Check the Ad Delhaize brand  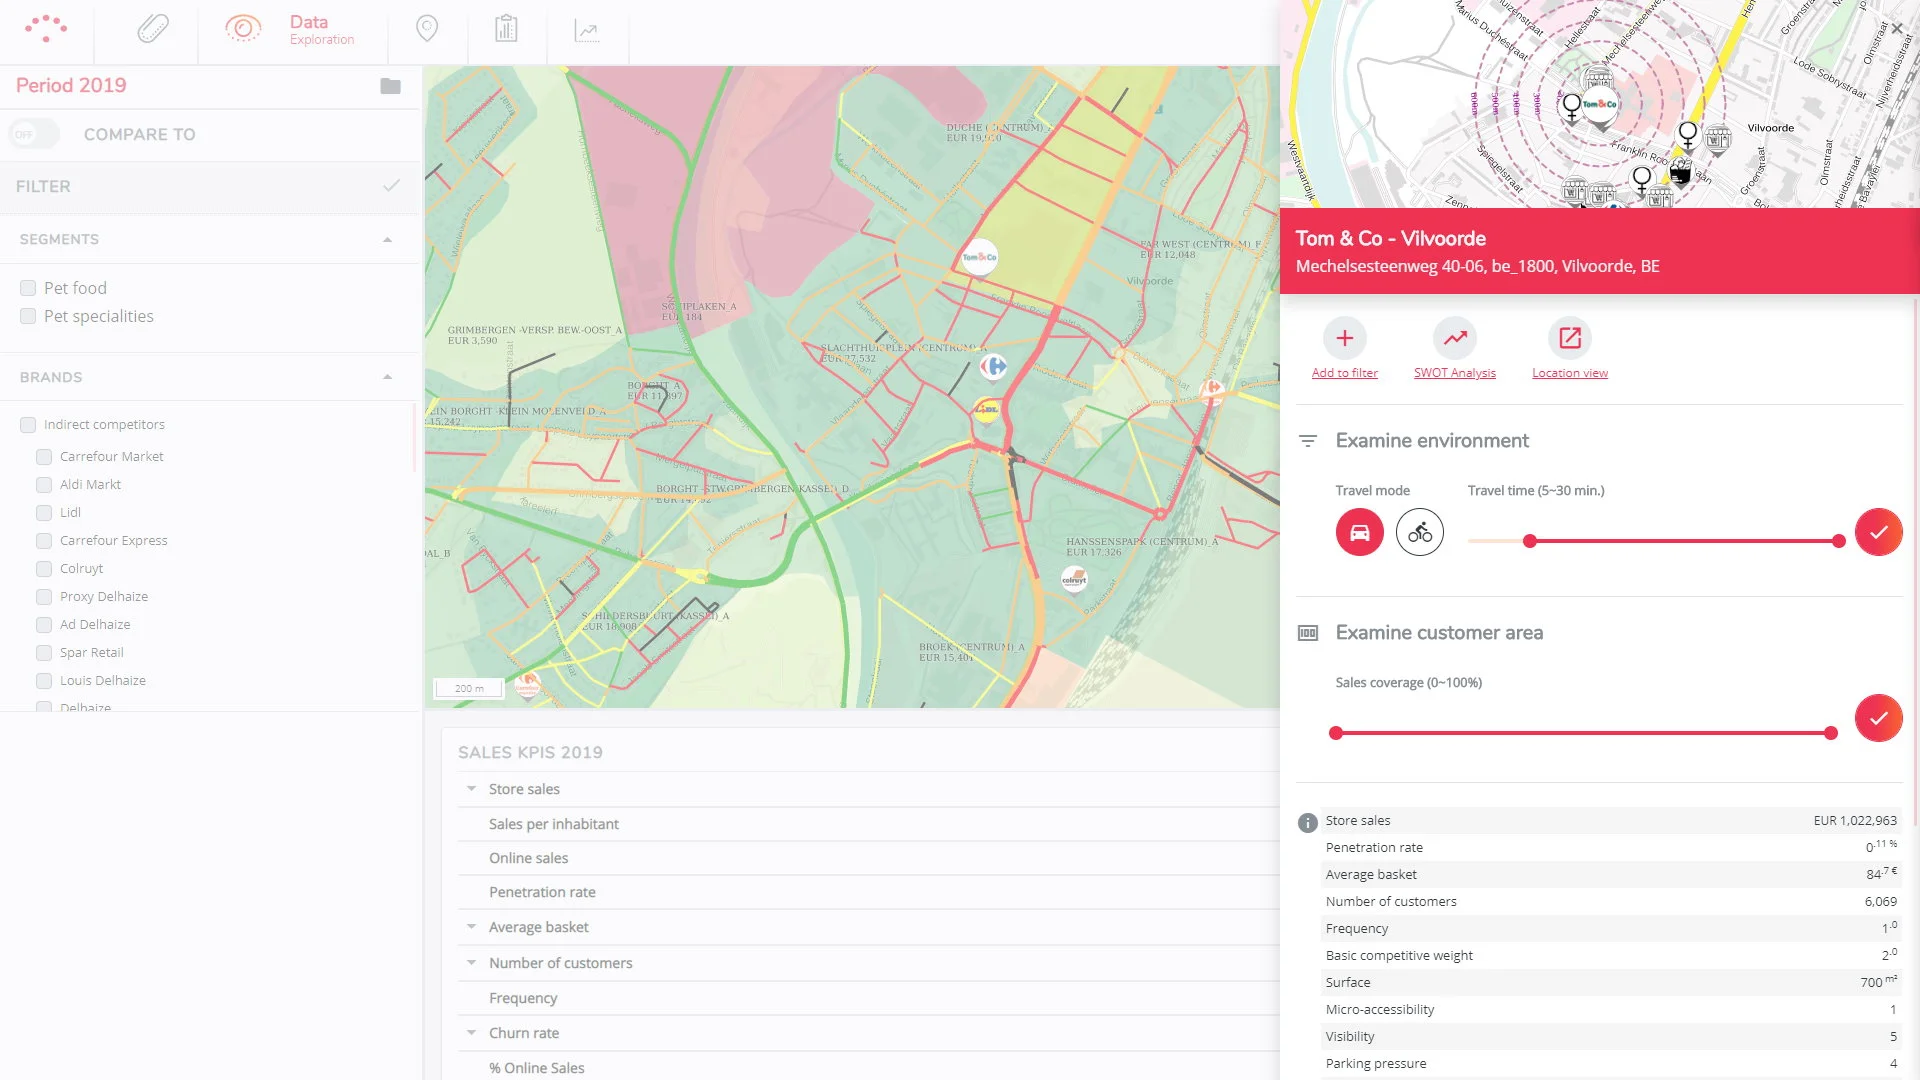[x=44, y=625]
